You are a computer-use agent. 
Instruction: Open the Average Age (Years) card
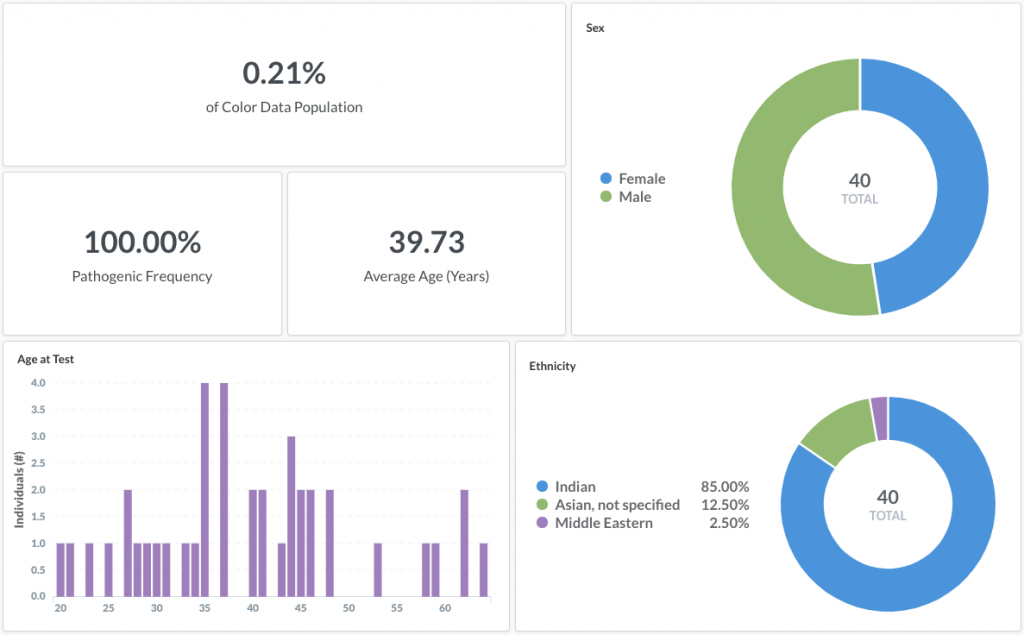pos(426,254)
